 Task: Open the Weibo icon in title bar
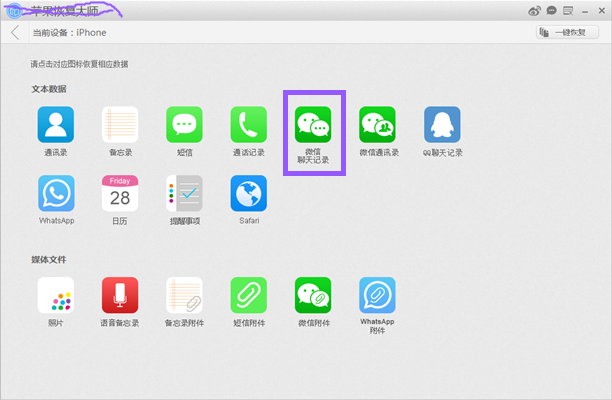[x=534, y=11]
